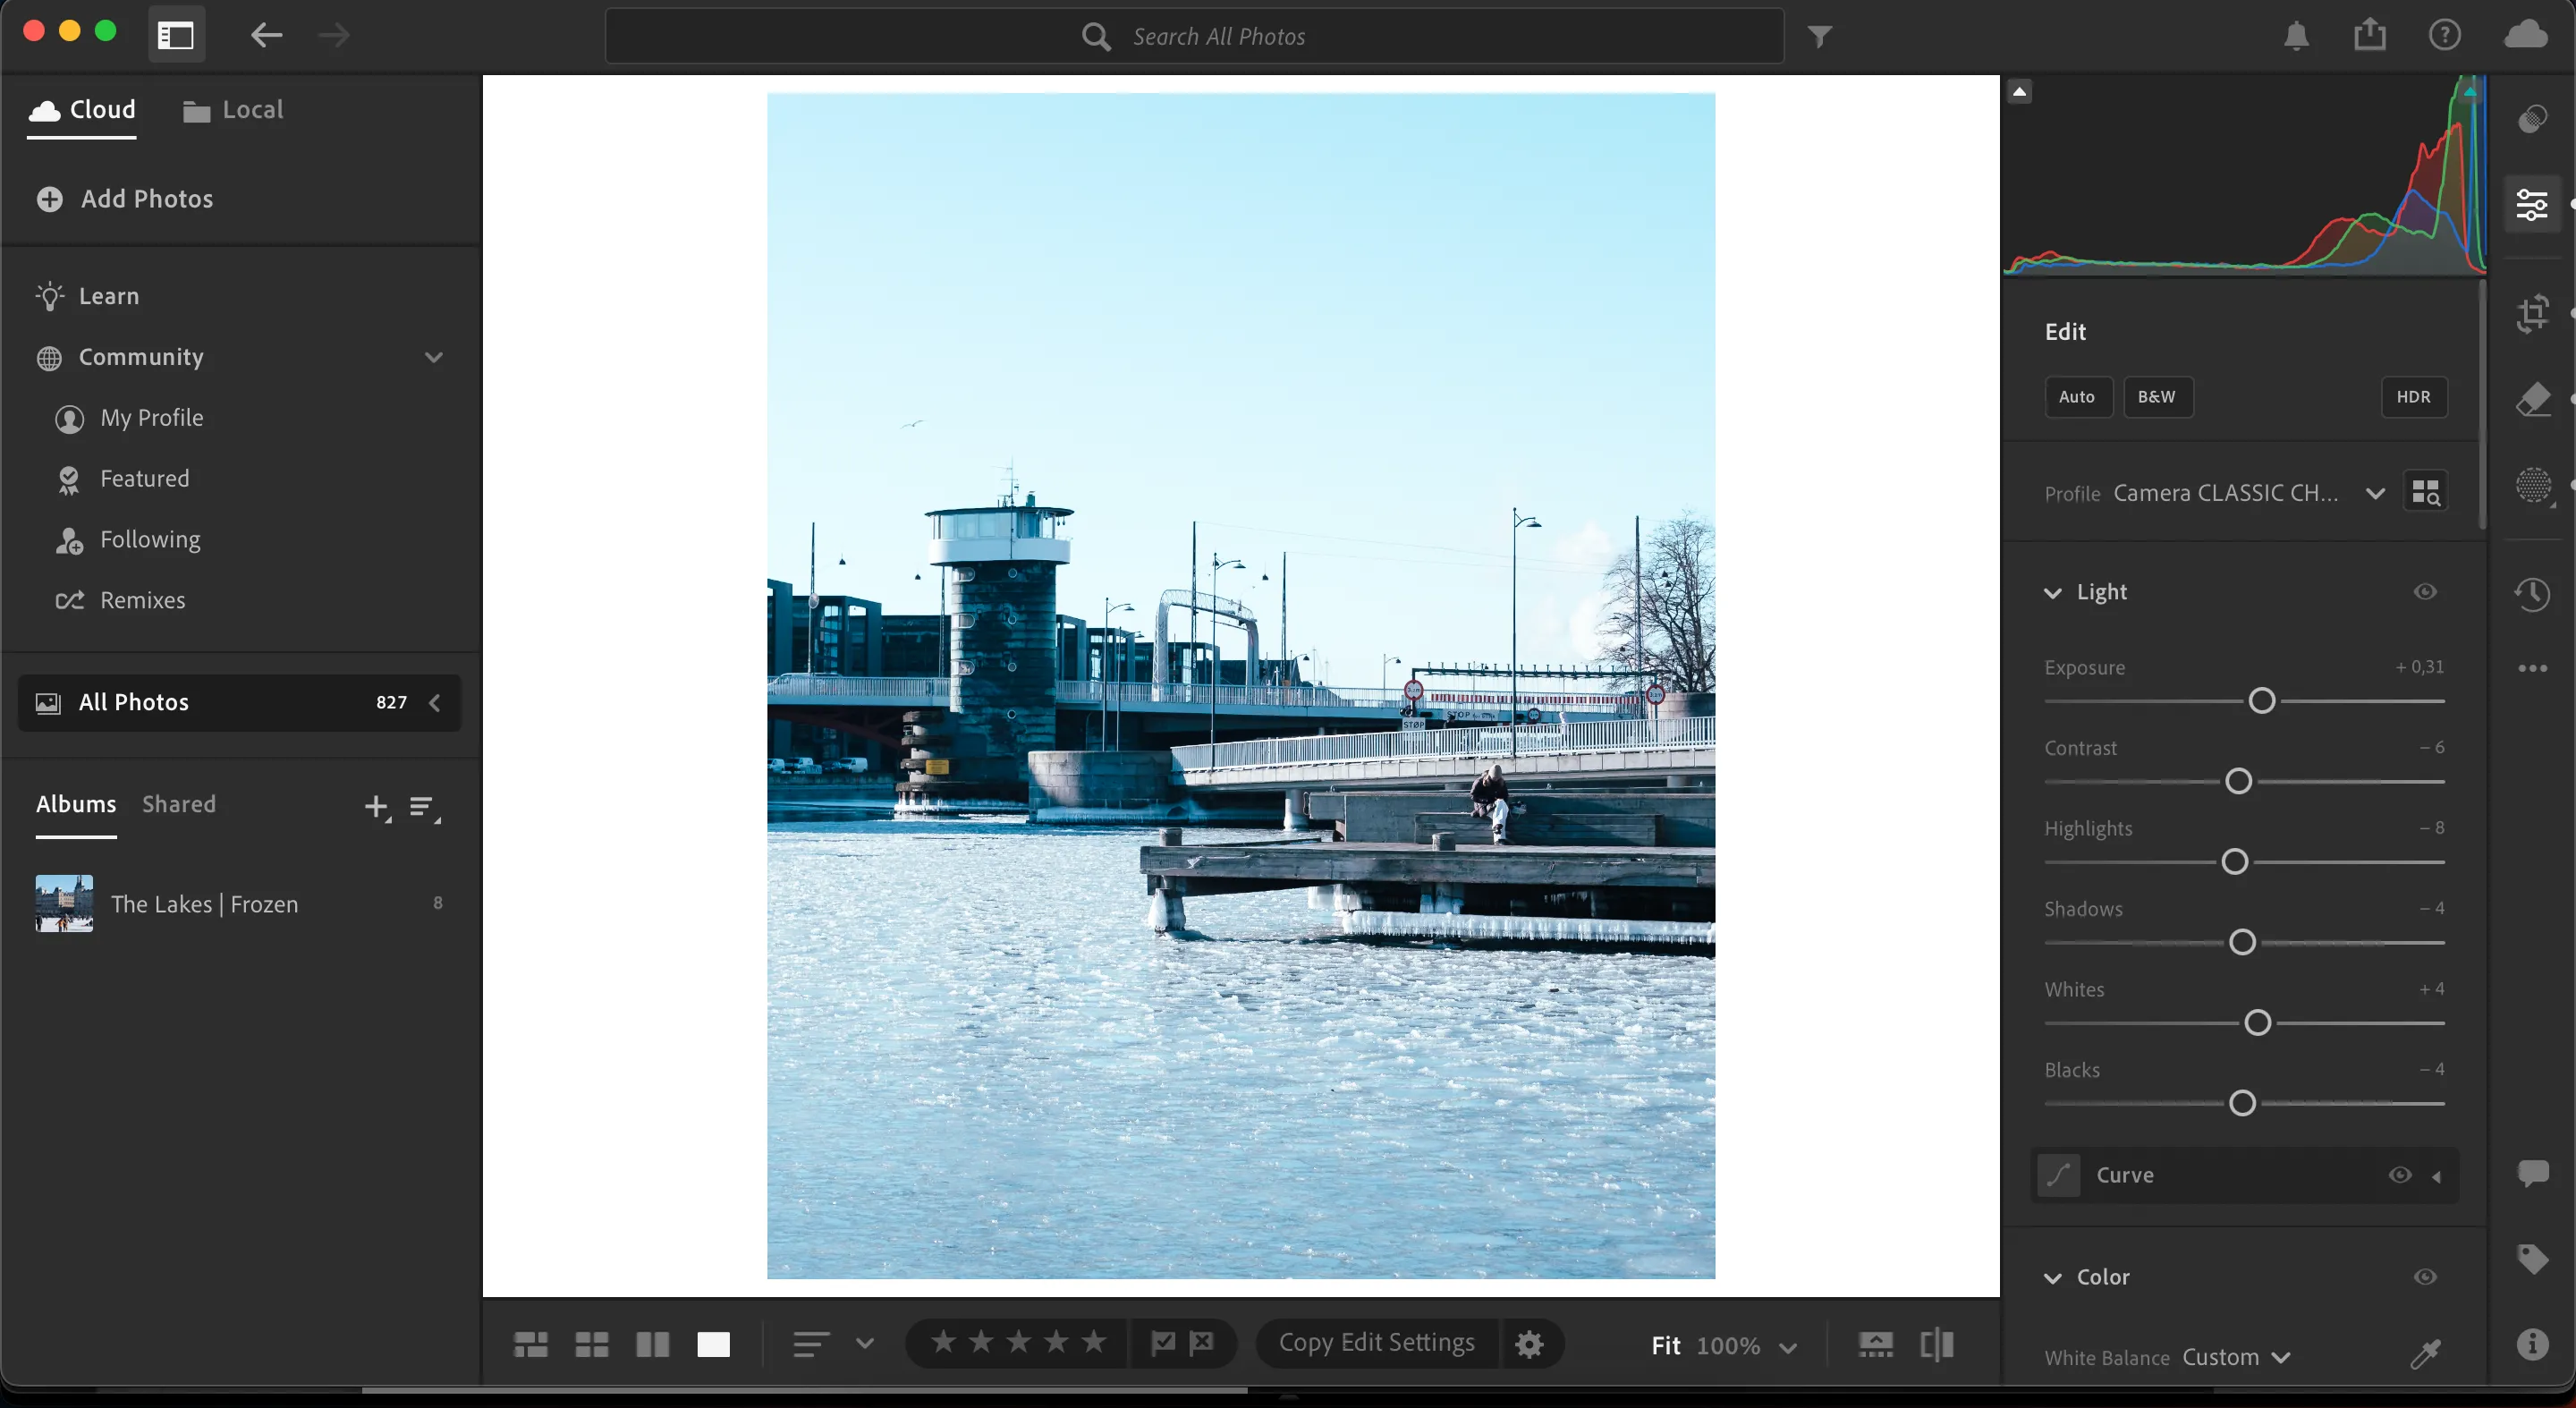
Task: Select the Masking tool
Action: 2533,485
